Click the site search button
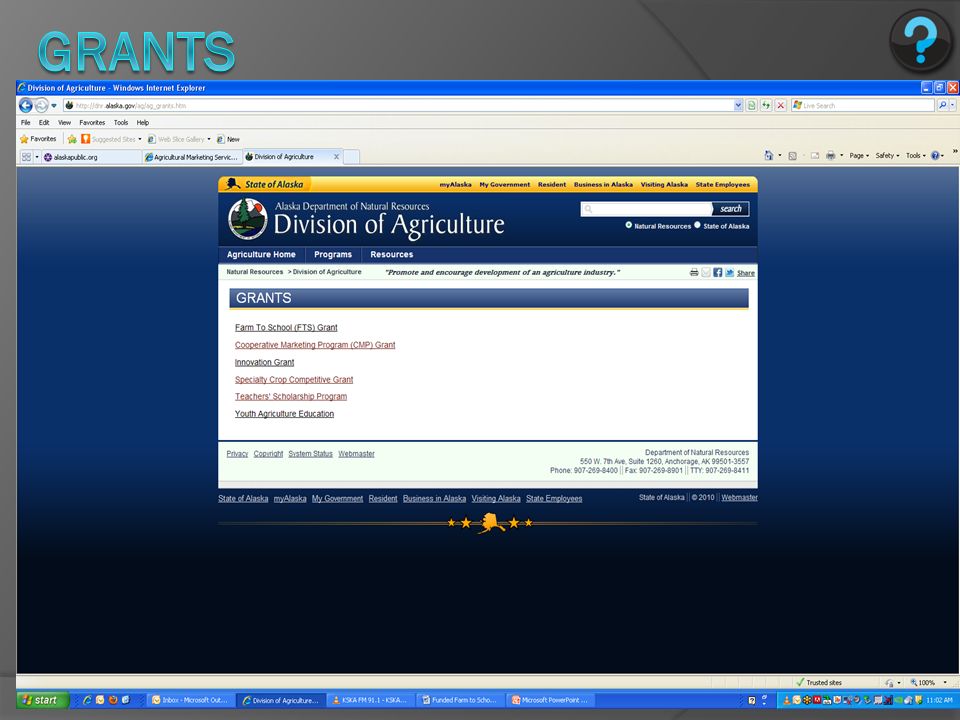 coord(730,209)
